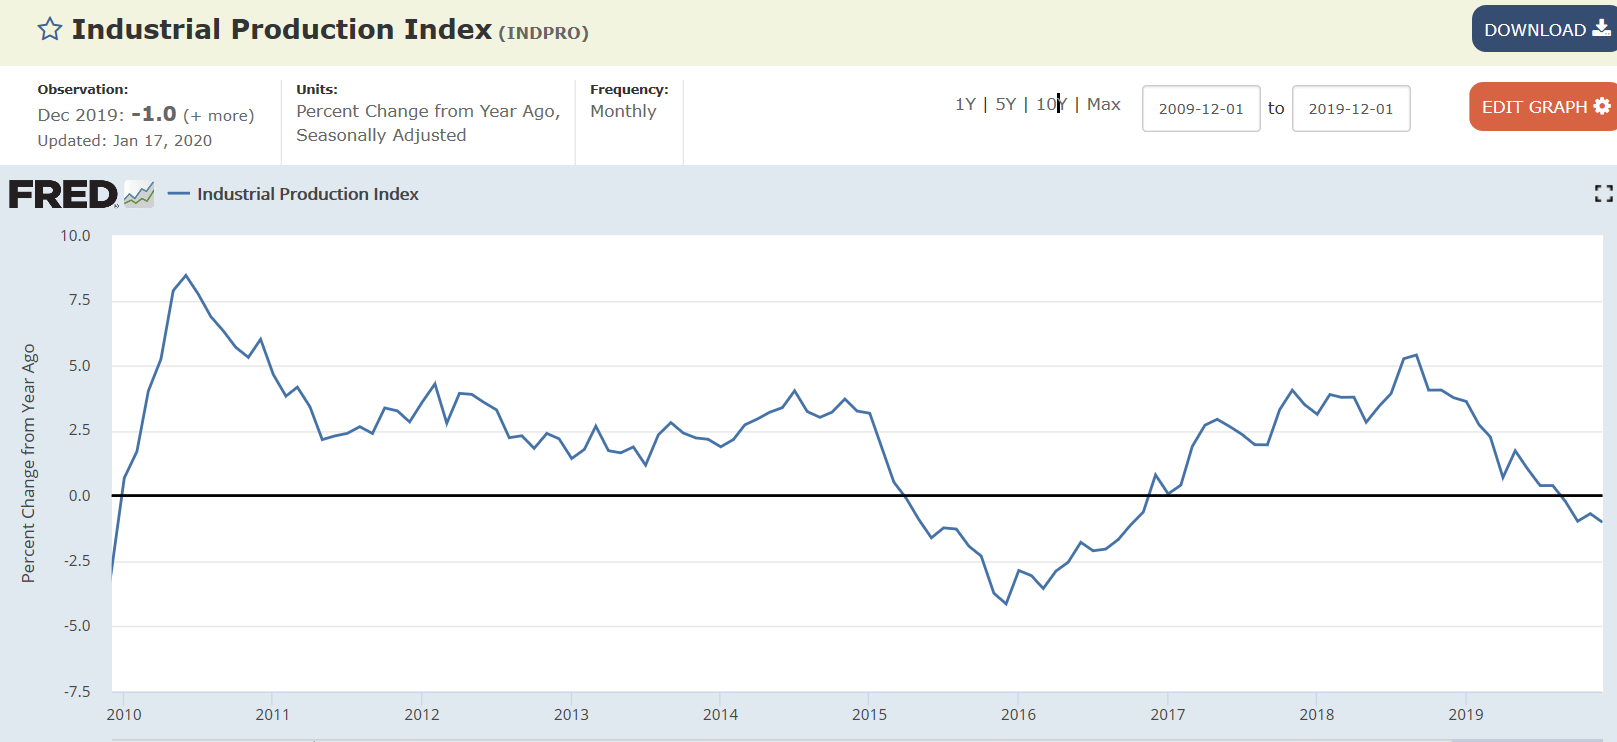The width and height of the screenshot is (1617, 742).
Task: Click the -2.5 y-axis label
Action: [77, 561]
